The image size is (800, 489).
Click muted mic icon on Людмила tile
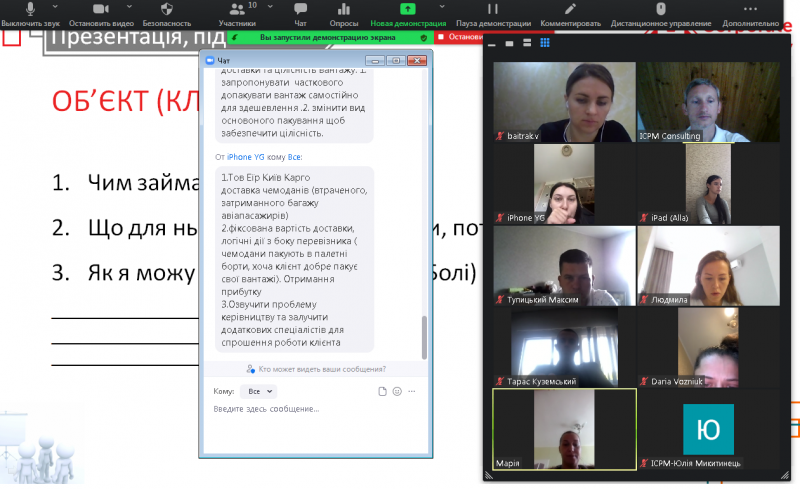(x=644, y=300)
